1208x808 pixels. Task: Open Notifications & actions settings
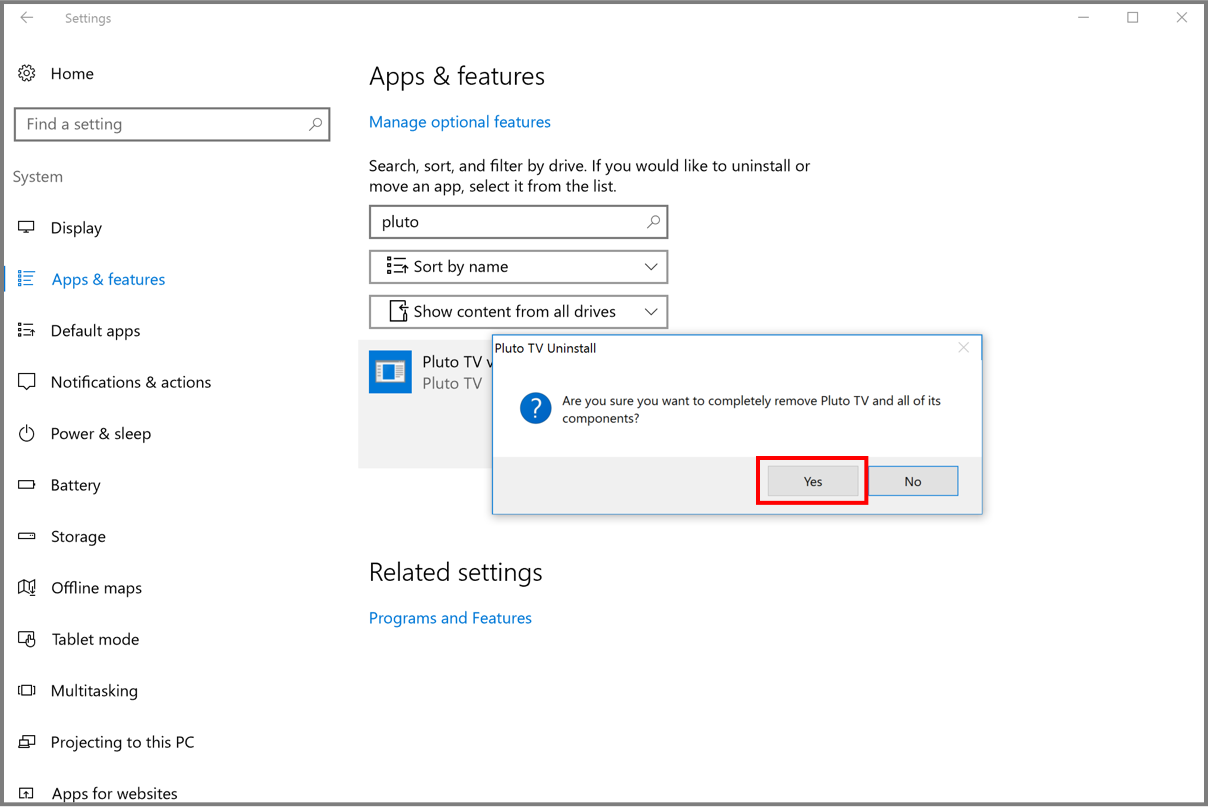point(131,382)
